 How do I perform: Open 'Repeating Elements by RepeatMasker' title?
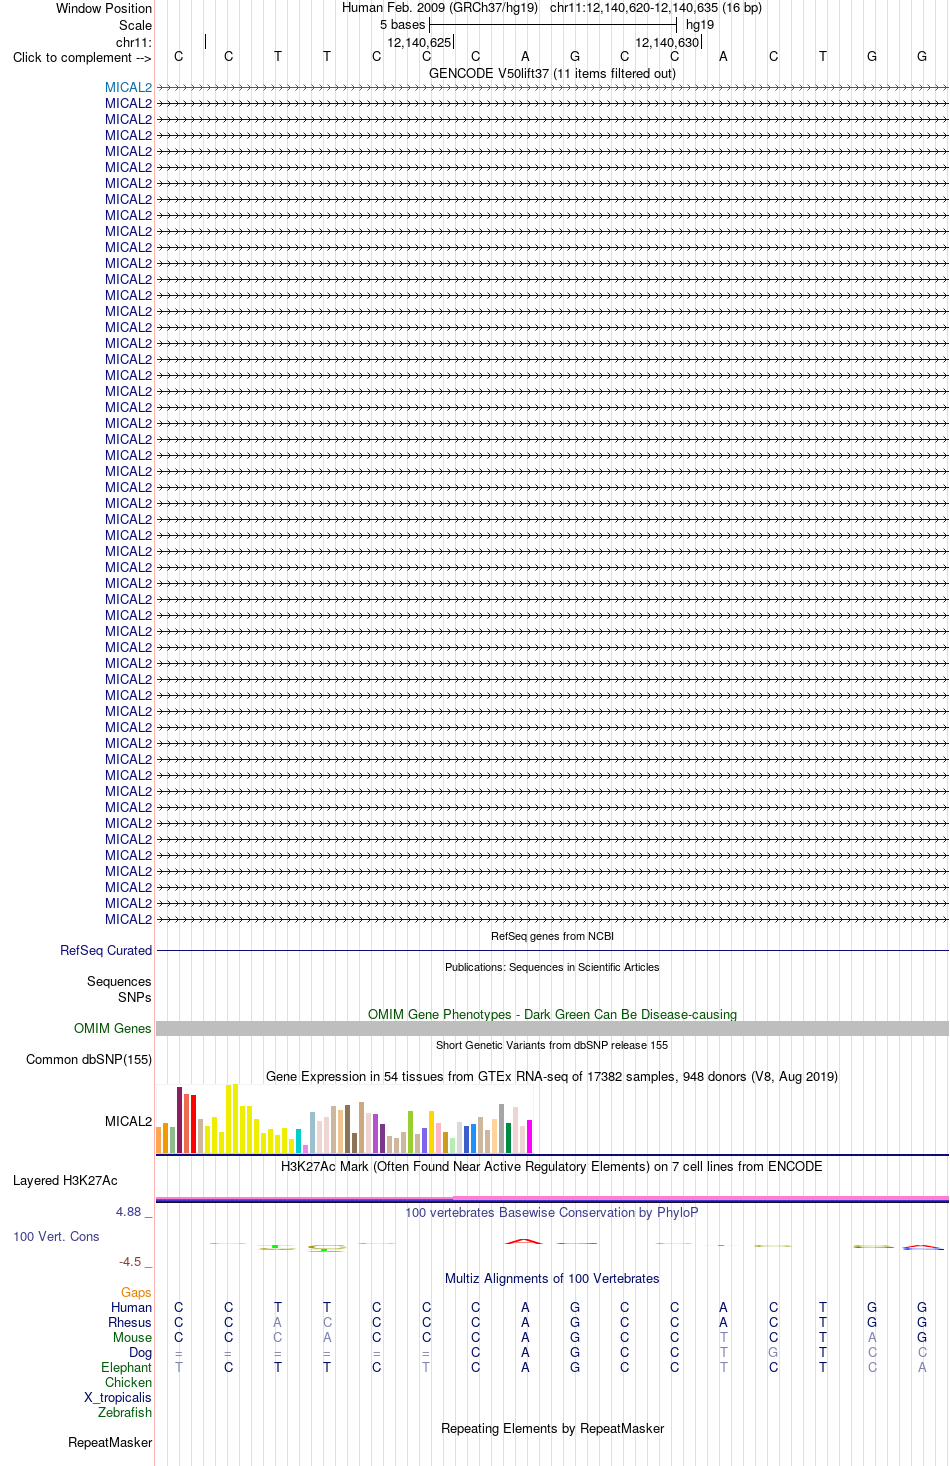coord(552,1428)
